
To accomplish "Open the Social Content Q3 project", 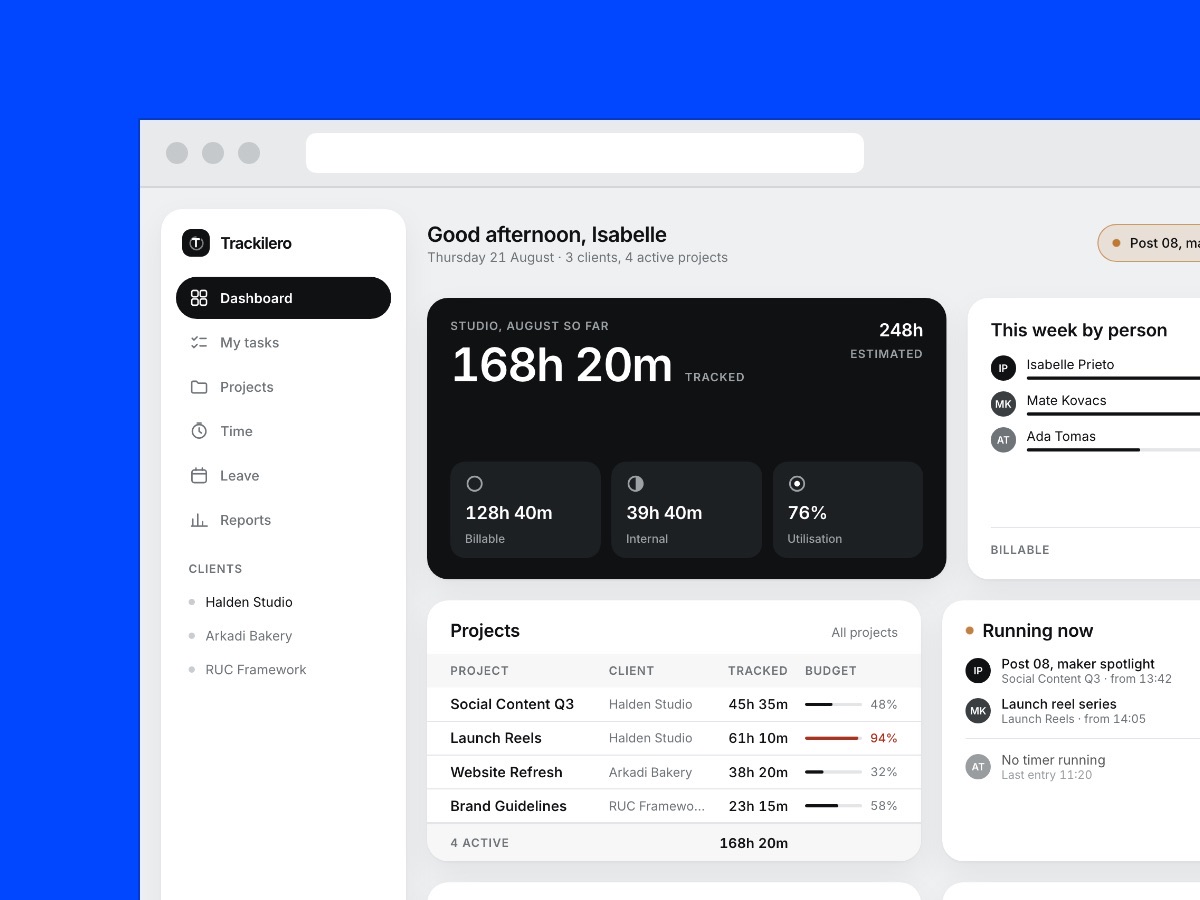I will click(x=512, y=704).
